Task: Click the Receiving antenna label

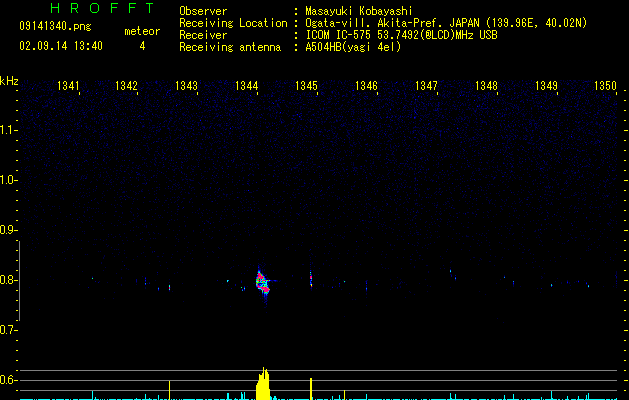Action: (x=230, y=47)
